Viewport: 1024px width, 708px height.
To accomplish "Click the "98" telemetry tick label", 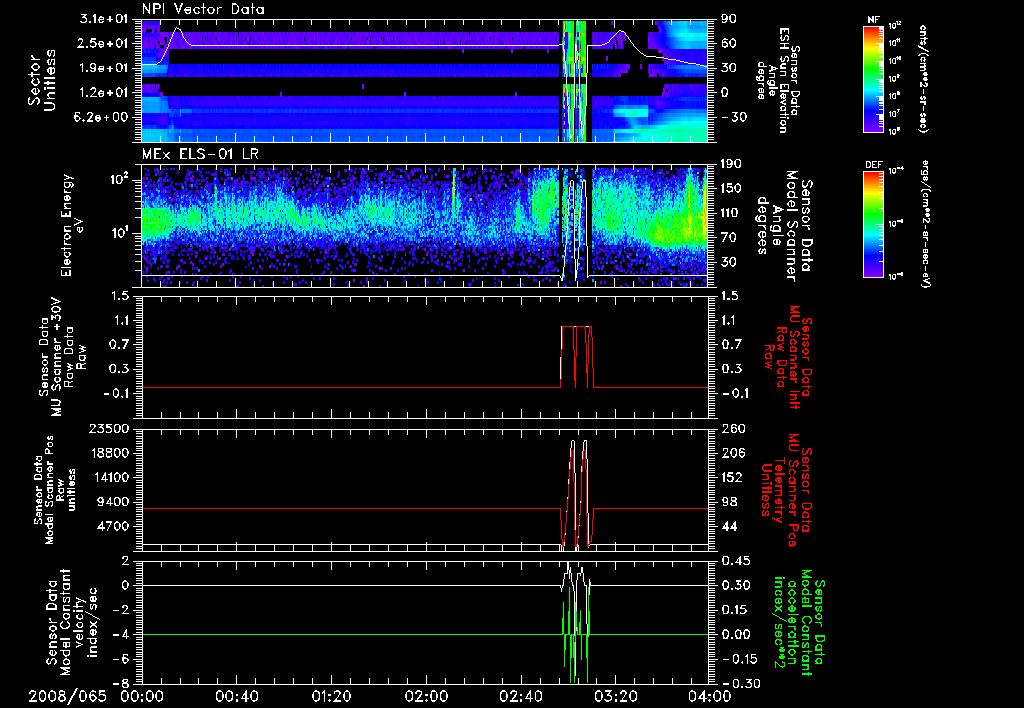I will click(728, 502).
